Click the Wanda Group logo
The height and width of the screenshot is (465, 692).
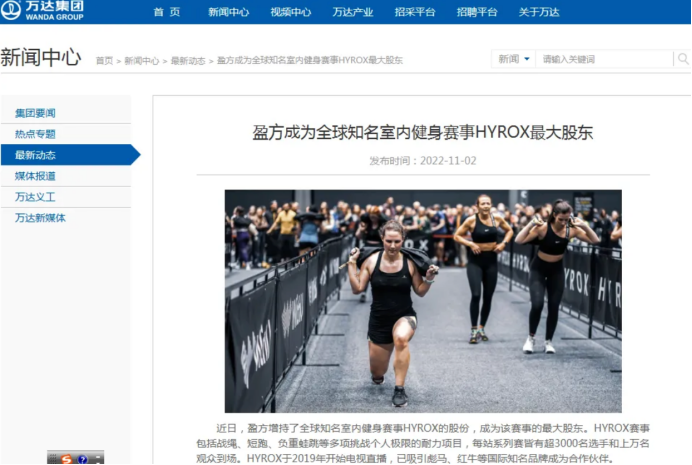tap(42, 11)
